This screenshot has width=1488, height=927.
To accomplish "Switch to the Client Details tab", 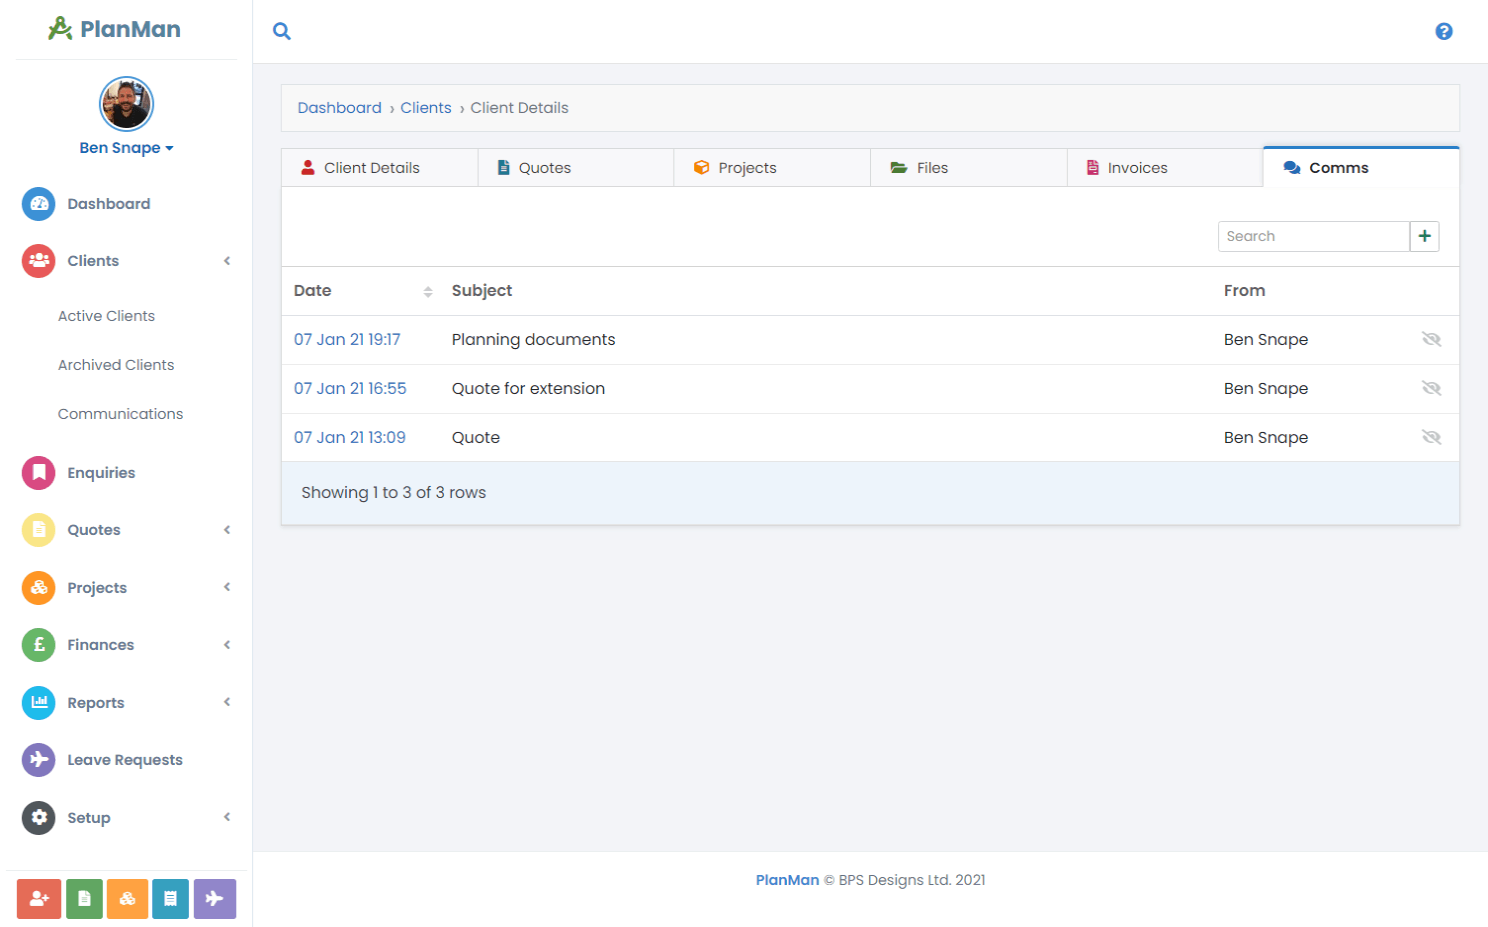I will pos(379,168).
